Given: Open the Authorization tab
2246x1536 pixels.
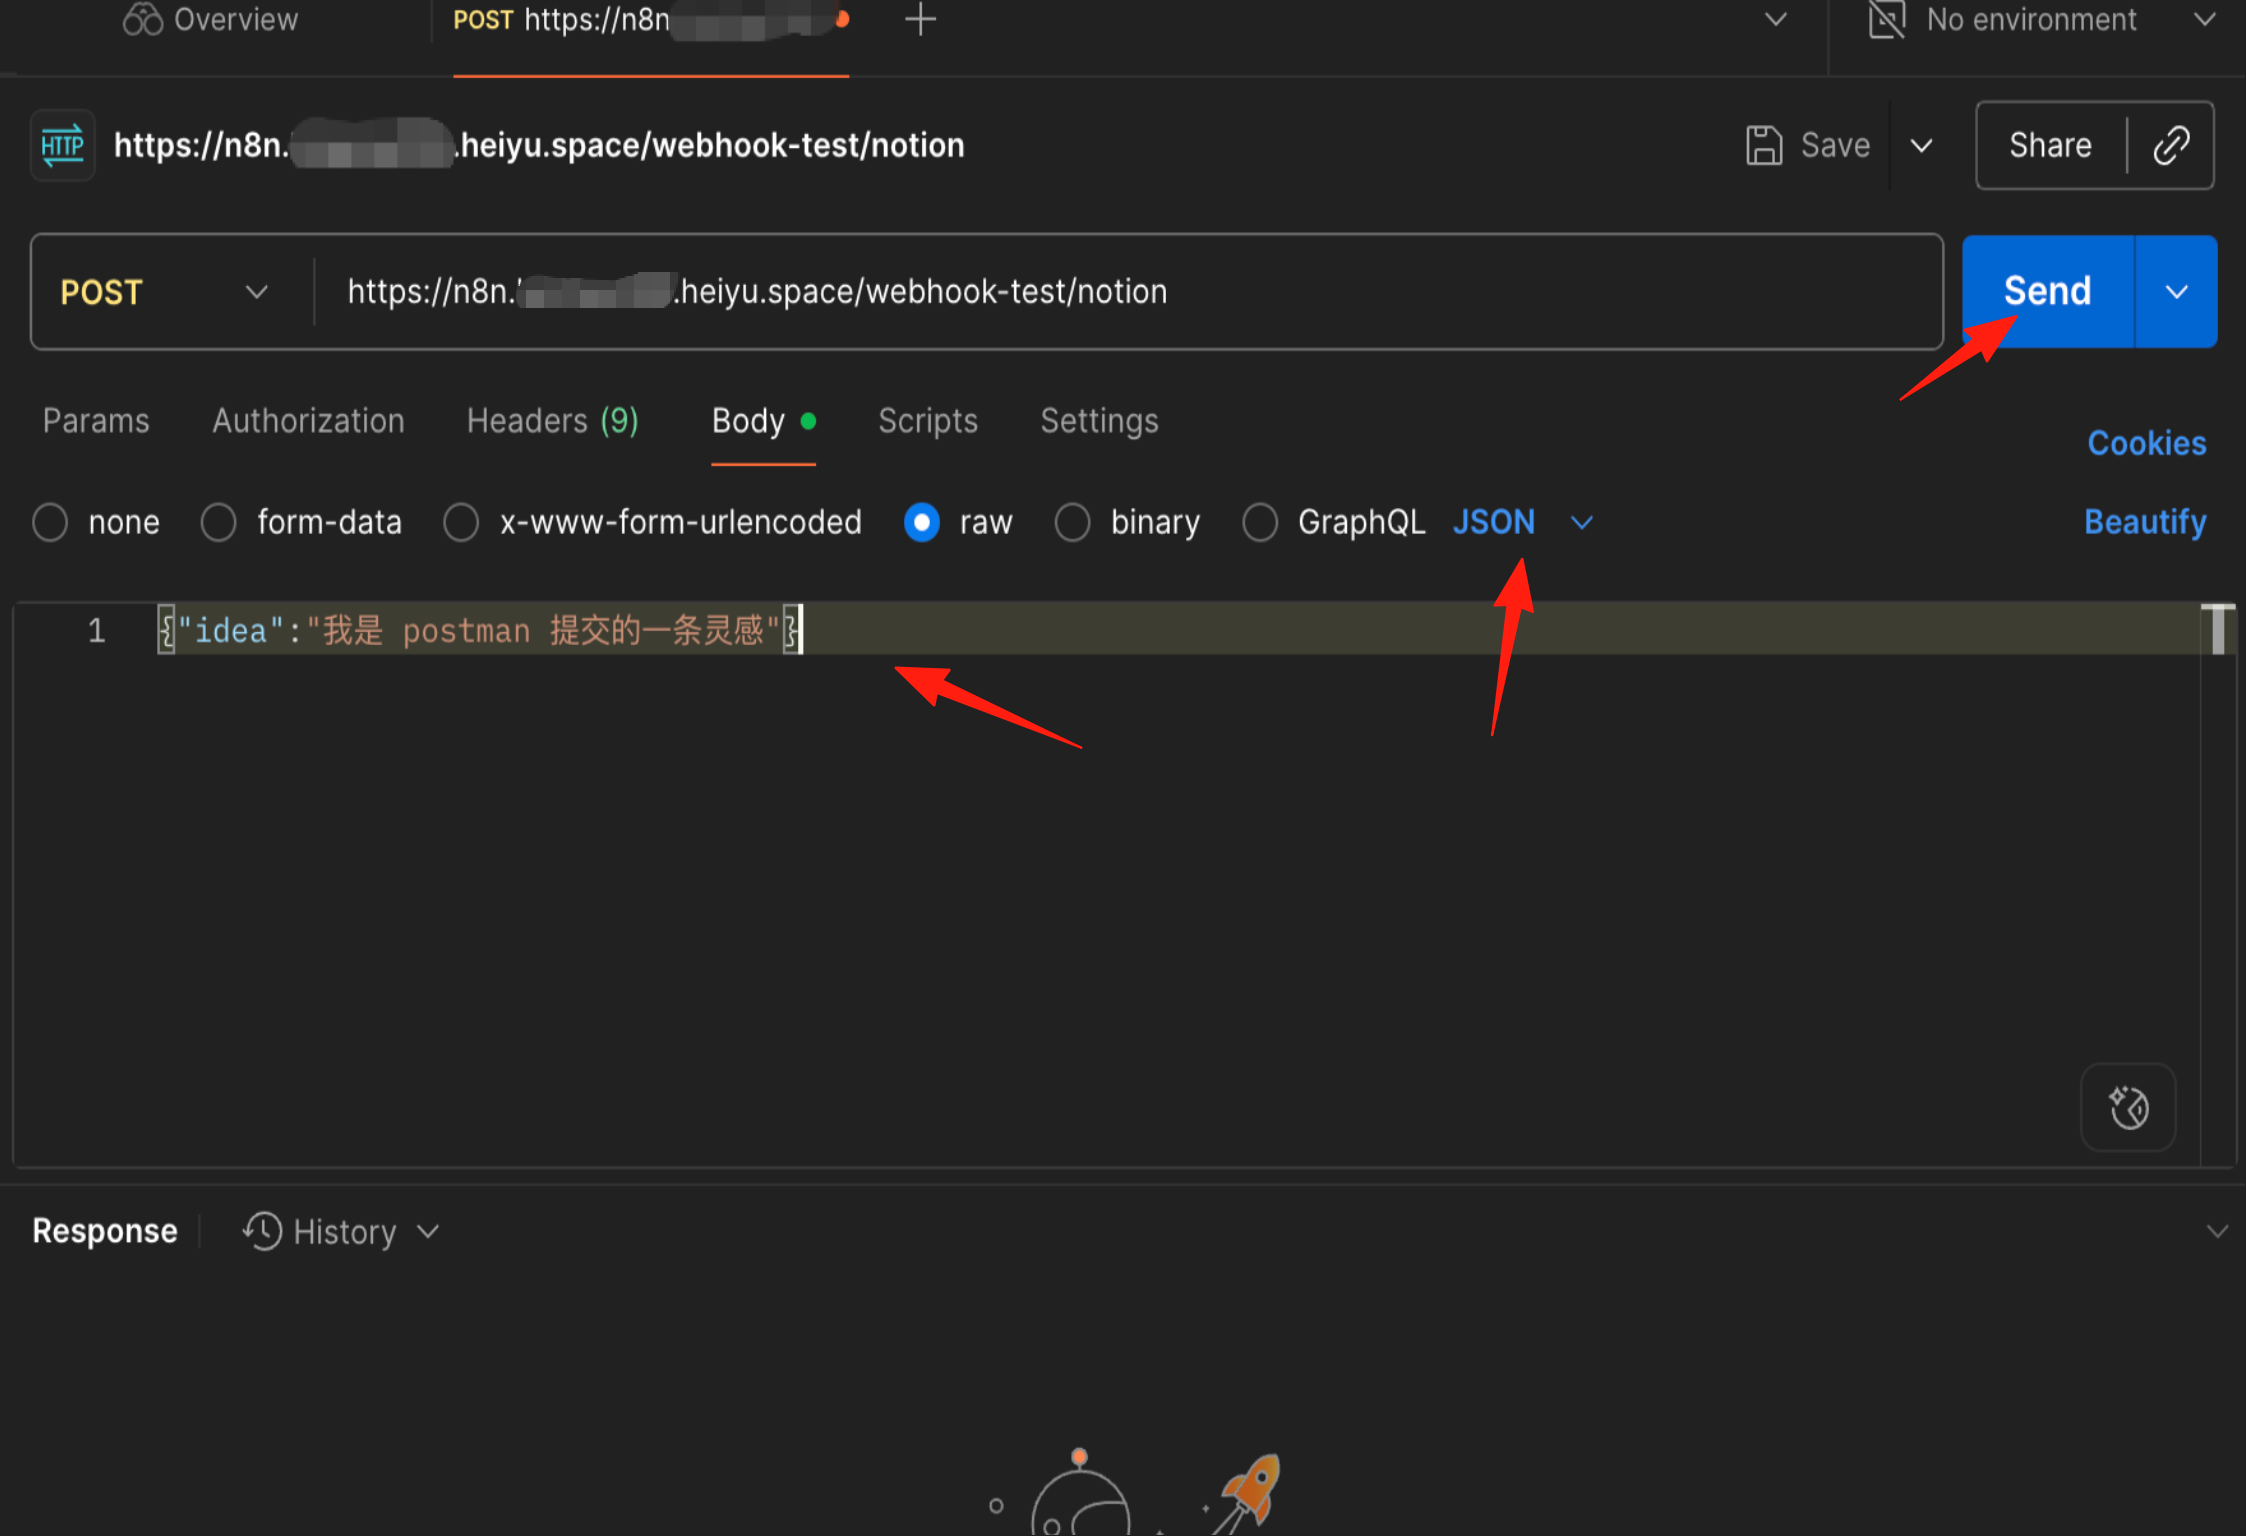Looking at the screenshot, I should click(x=308, y=421).
